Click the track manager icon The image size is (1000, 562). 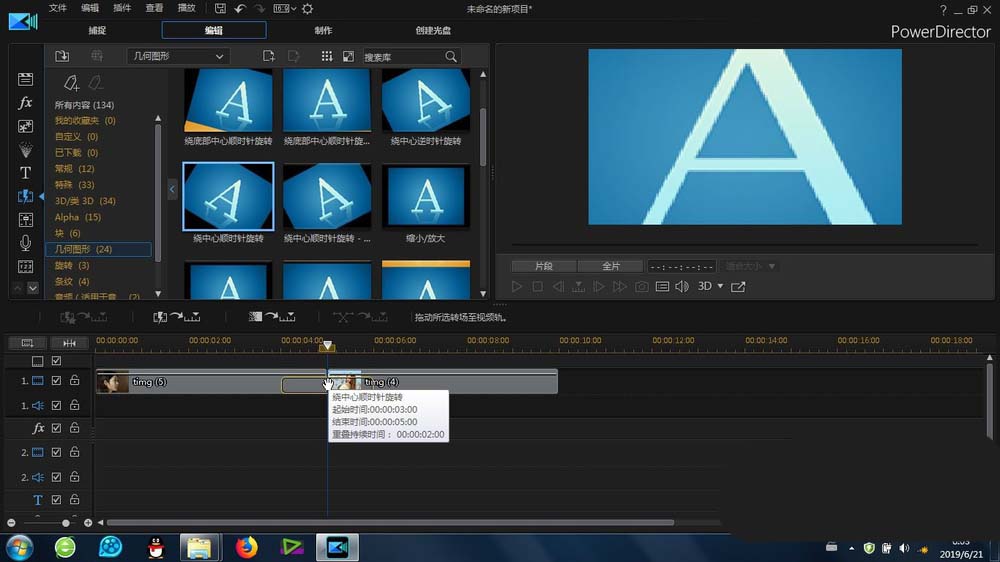click(x=27, y=343)
